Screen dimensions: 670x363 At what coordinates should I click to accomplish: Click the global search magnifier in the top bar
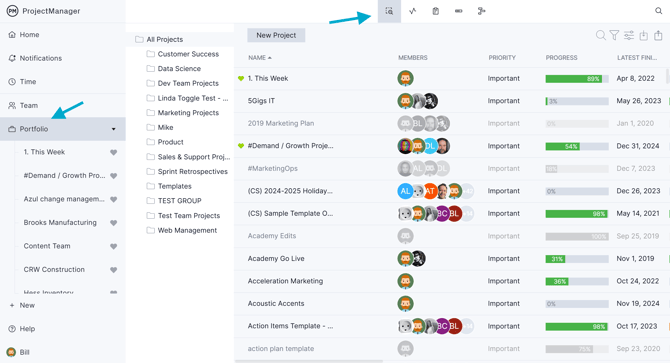[x=658, y=11]
